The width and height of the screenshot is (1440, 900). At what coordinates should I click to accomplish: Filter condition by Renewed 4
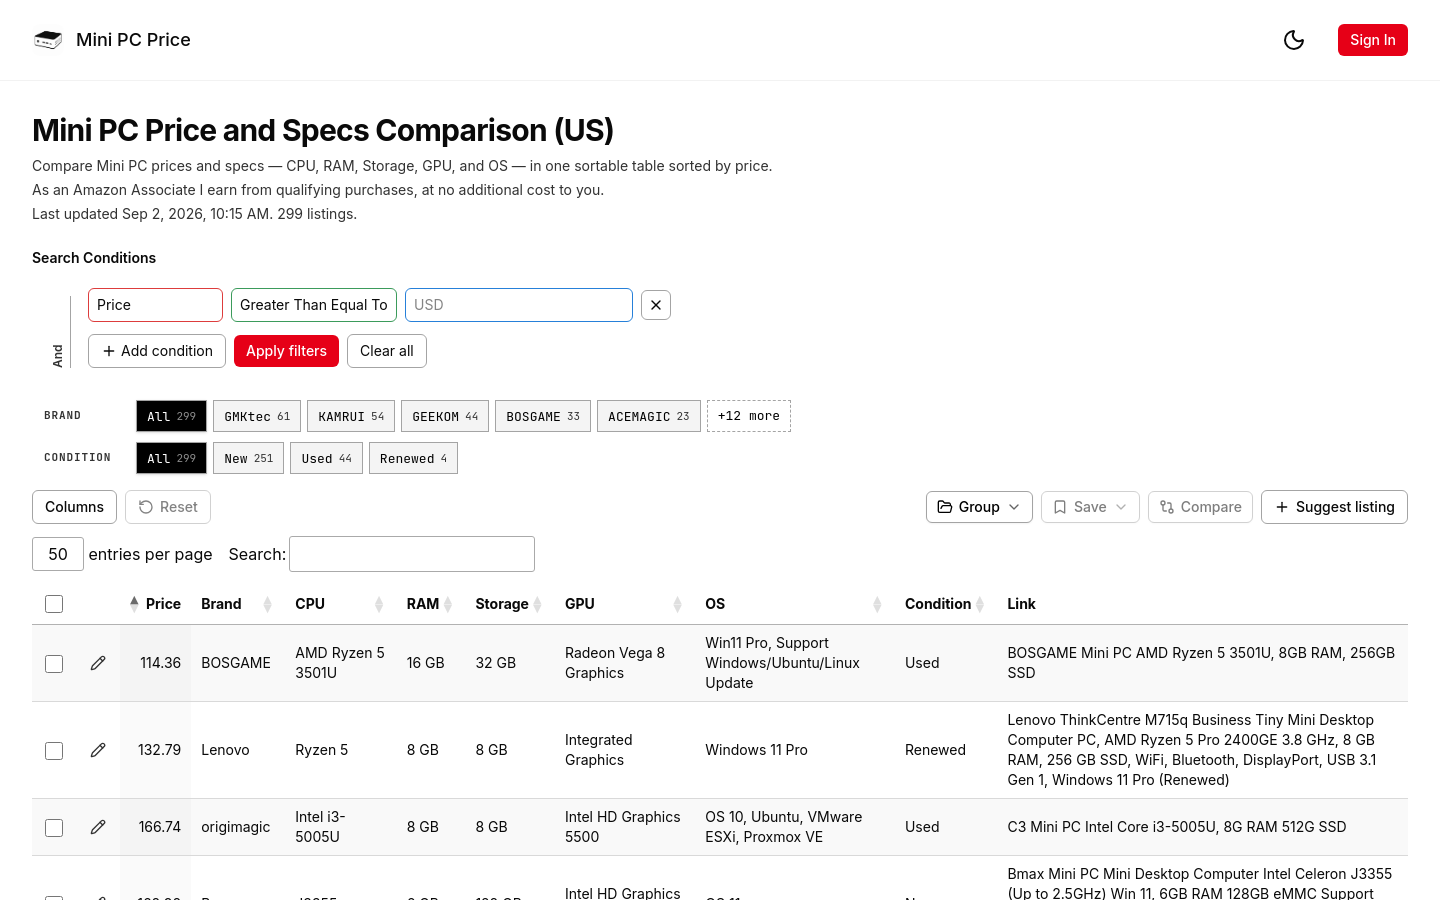coord(413,458)
